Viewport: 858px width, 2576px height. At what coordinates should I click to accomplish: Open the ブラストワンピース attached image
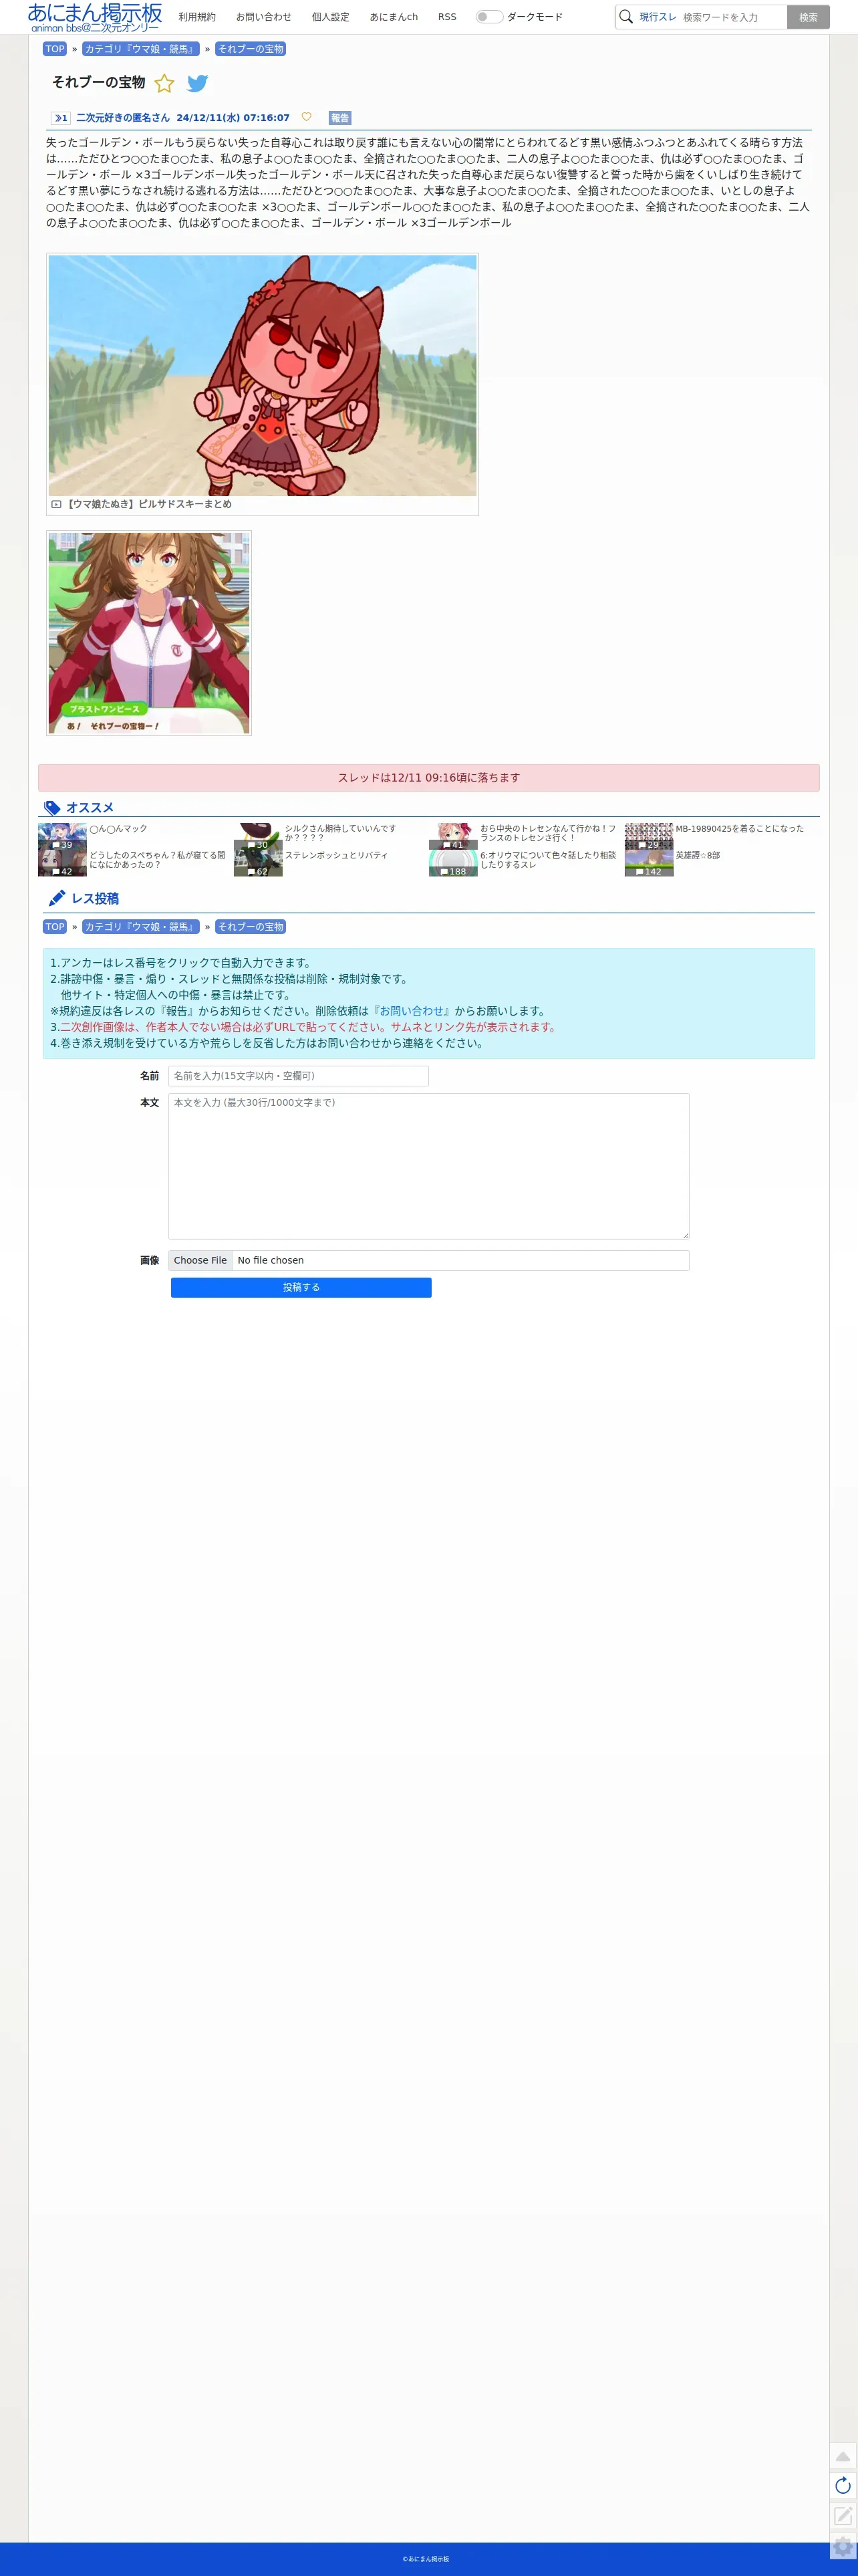coord(149,633)
